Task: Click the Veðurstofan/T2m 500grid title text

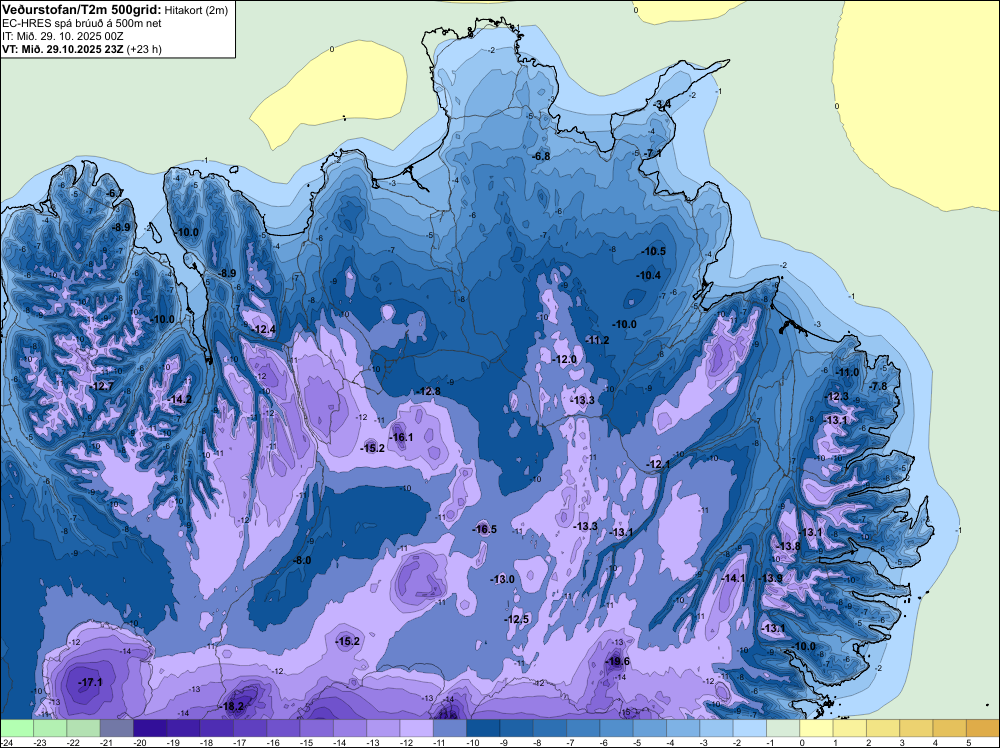Action: tap(82, 9)
